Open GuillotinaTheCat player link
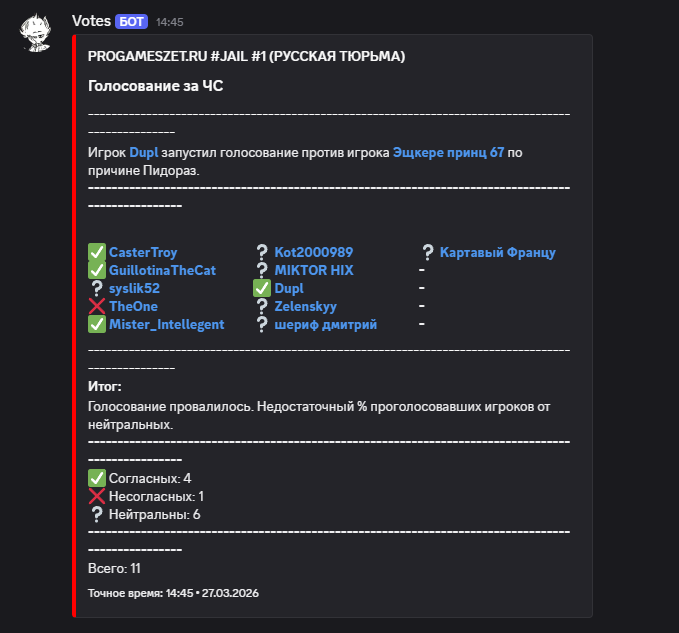Screen dimensions: 679x633 (x=162, y=270)
